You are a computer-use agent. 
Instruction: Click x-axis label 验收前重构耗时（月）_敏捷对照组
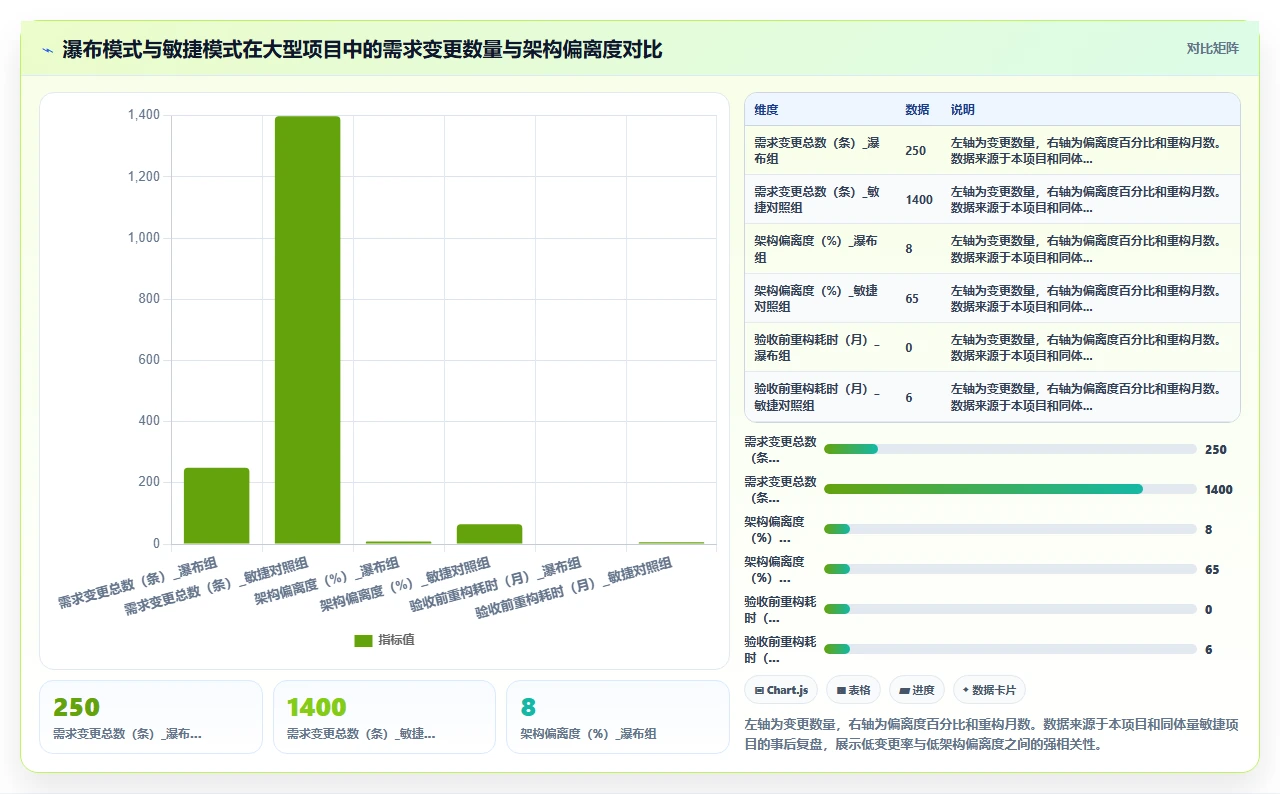click(573, 590)
